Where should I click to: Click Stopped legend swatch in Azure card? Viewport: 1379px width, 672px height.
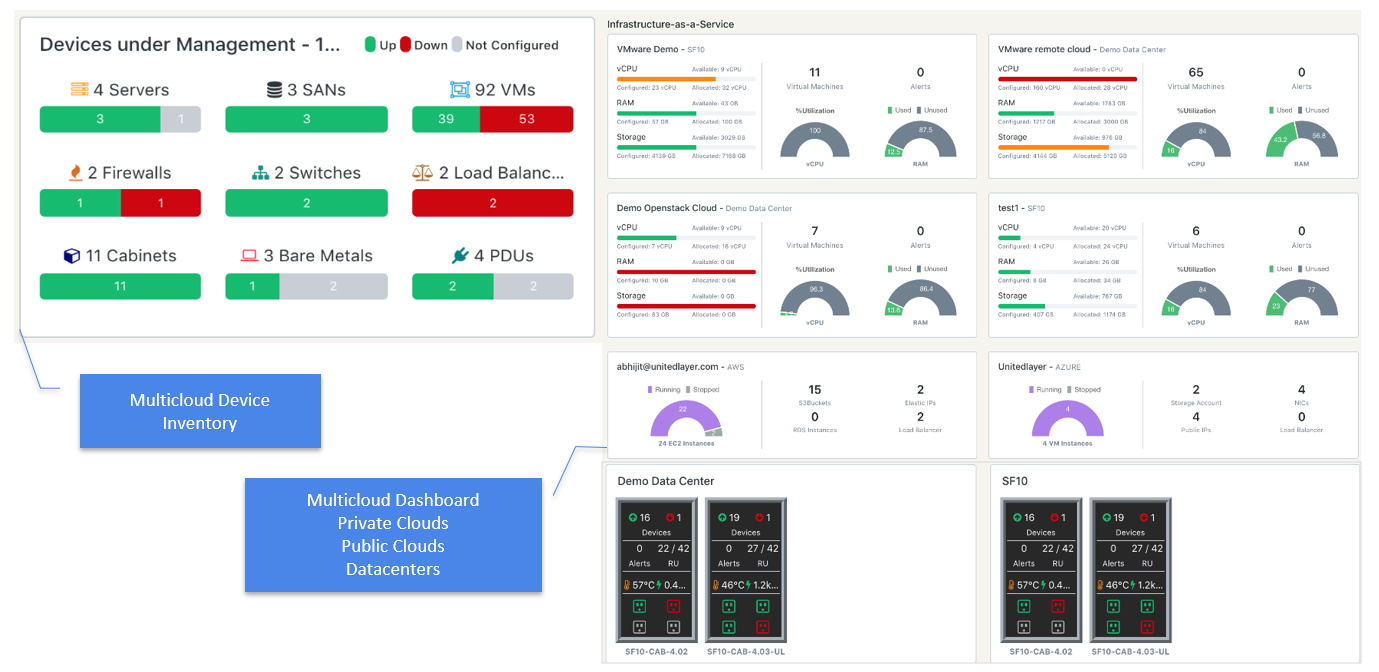(x=1069, y=389)
